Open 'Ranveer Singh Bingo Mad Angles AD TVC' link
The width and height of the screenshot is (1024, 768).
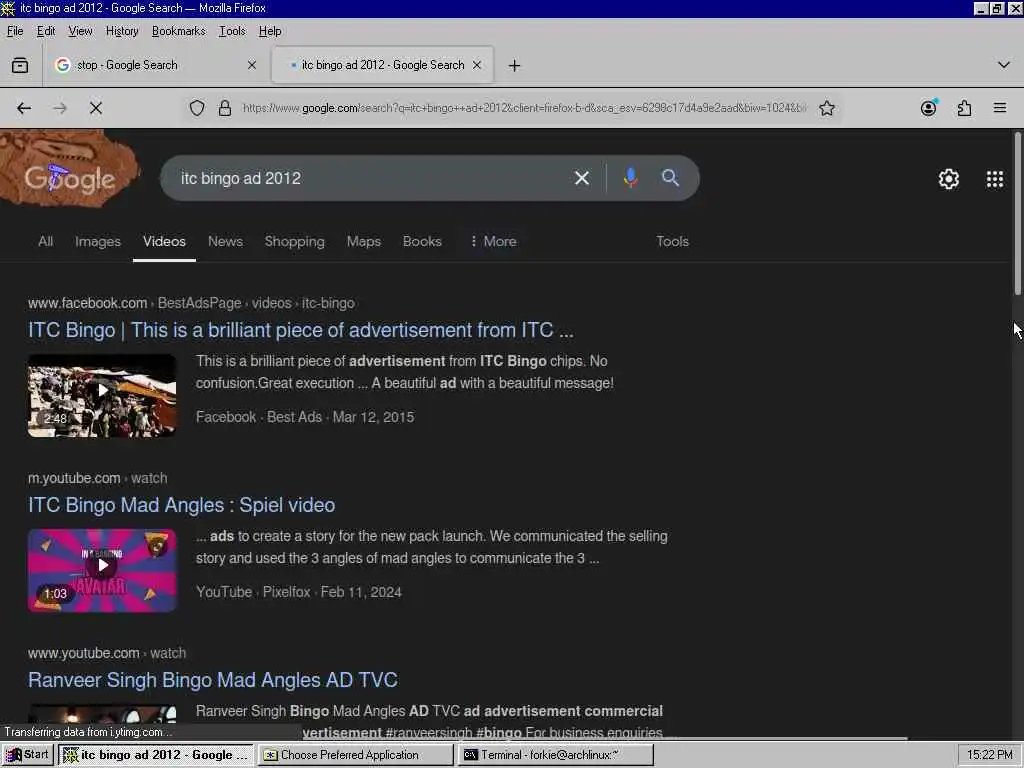[213, 680]
